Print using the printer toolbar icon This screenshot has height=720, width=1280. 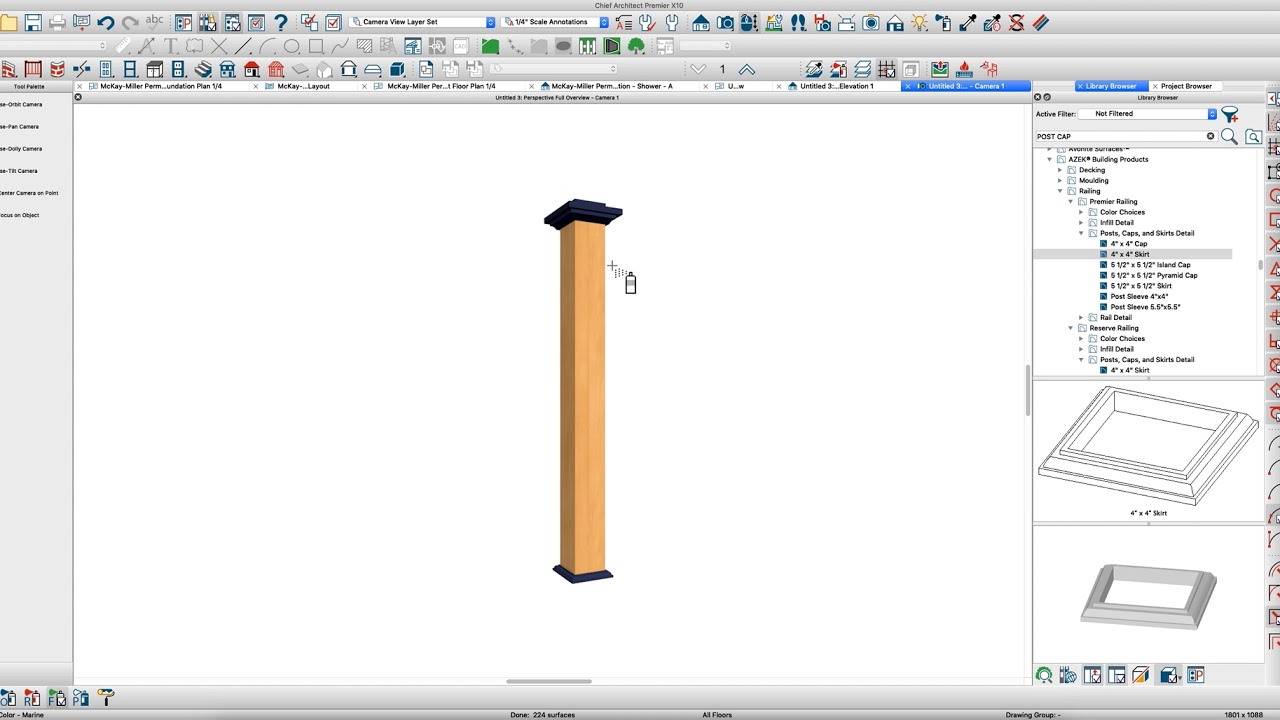tap(58, 22)
